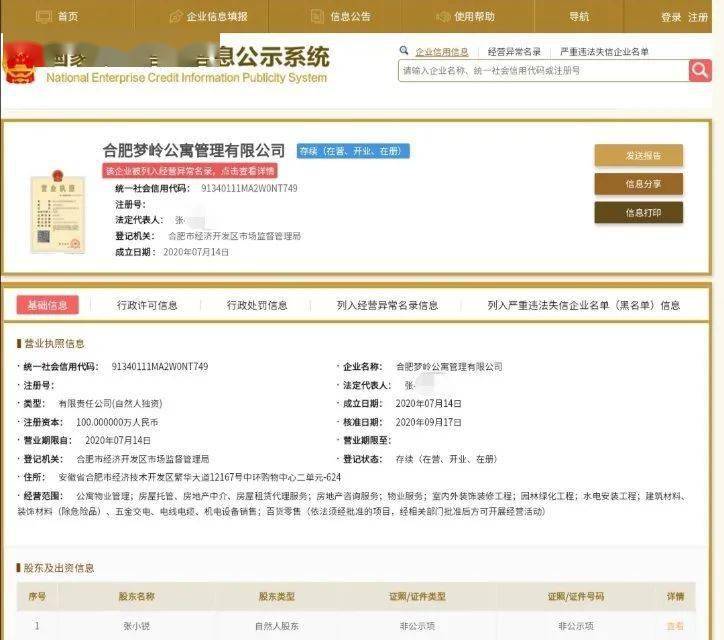Viewport: 724px width, 640px height.
Task: Focus the enterprise name search input field
Action: (x=543, y=71)
